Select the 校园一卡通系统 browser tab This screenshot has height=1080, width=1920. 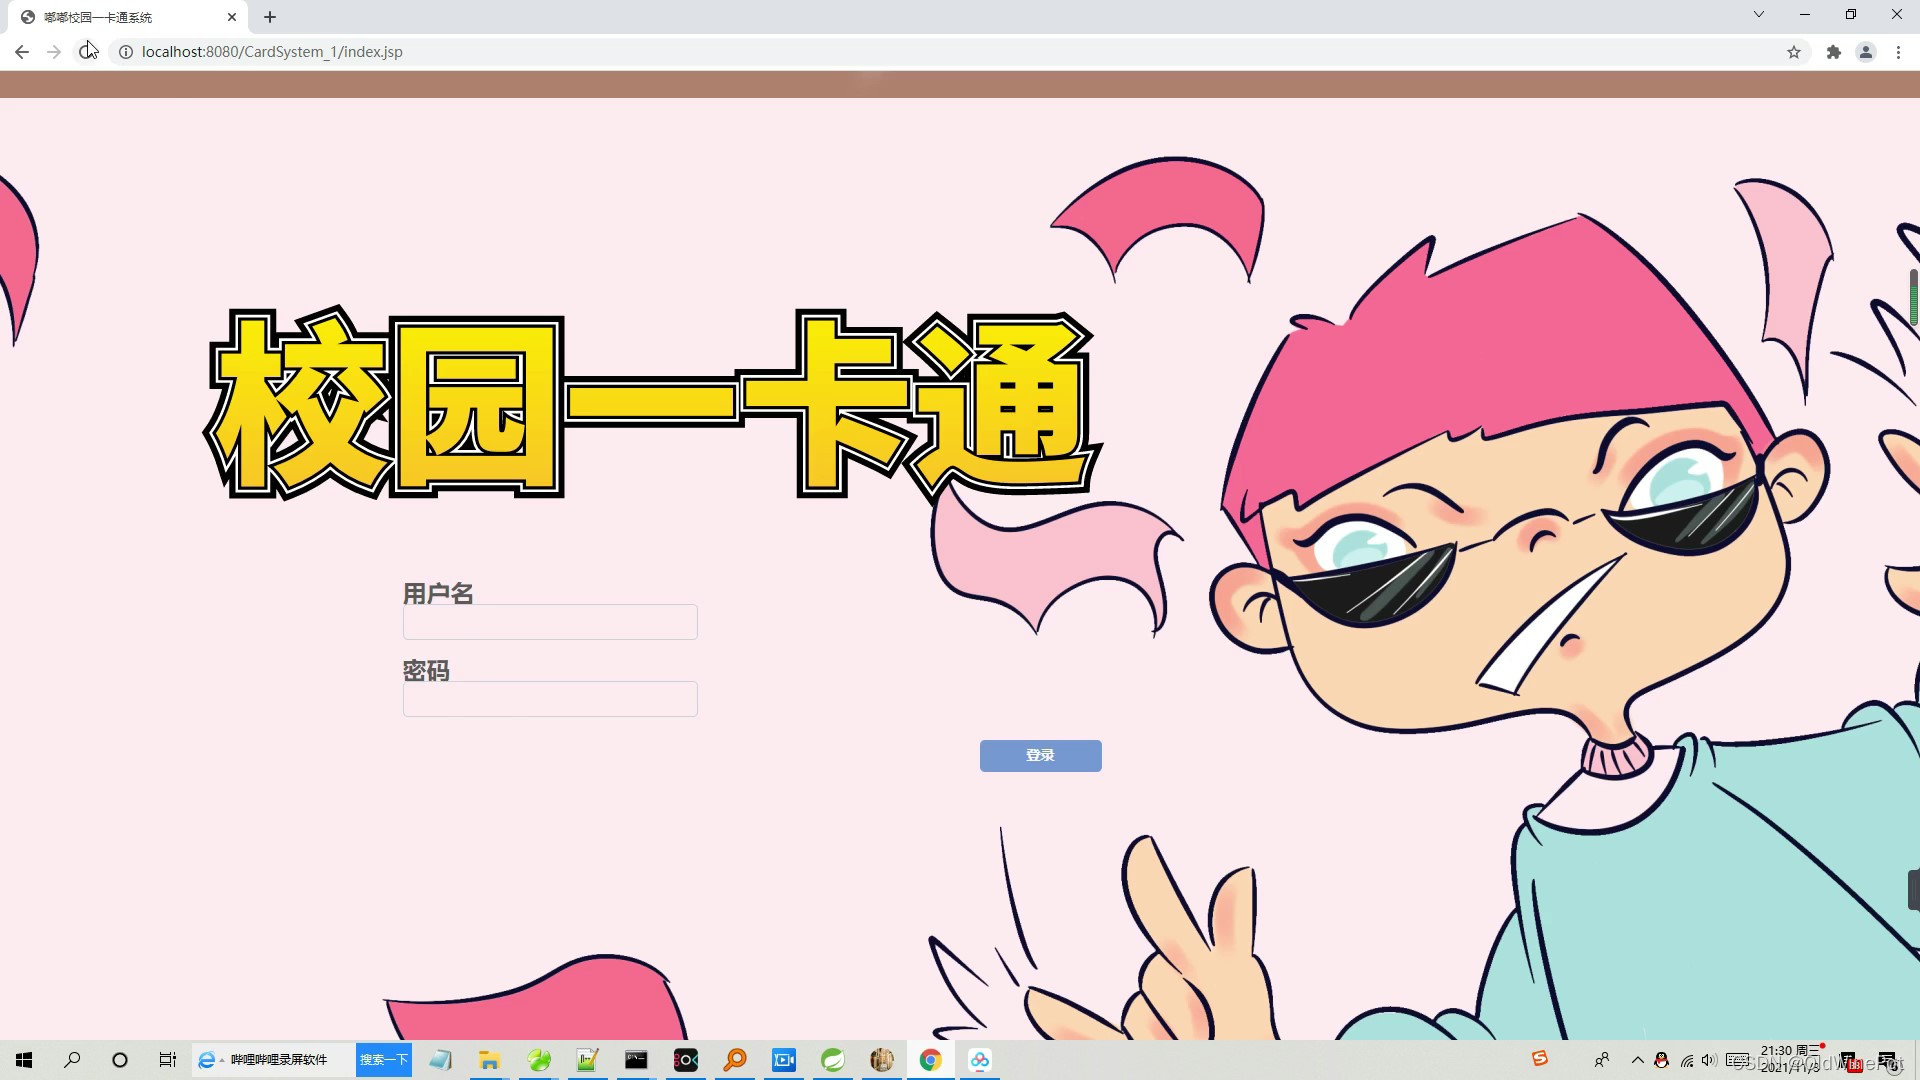120,17
